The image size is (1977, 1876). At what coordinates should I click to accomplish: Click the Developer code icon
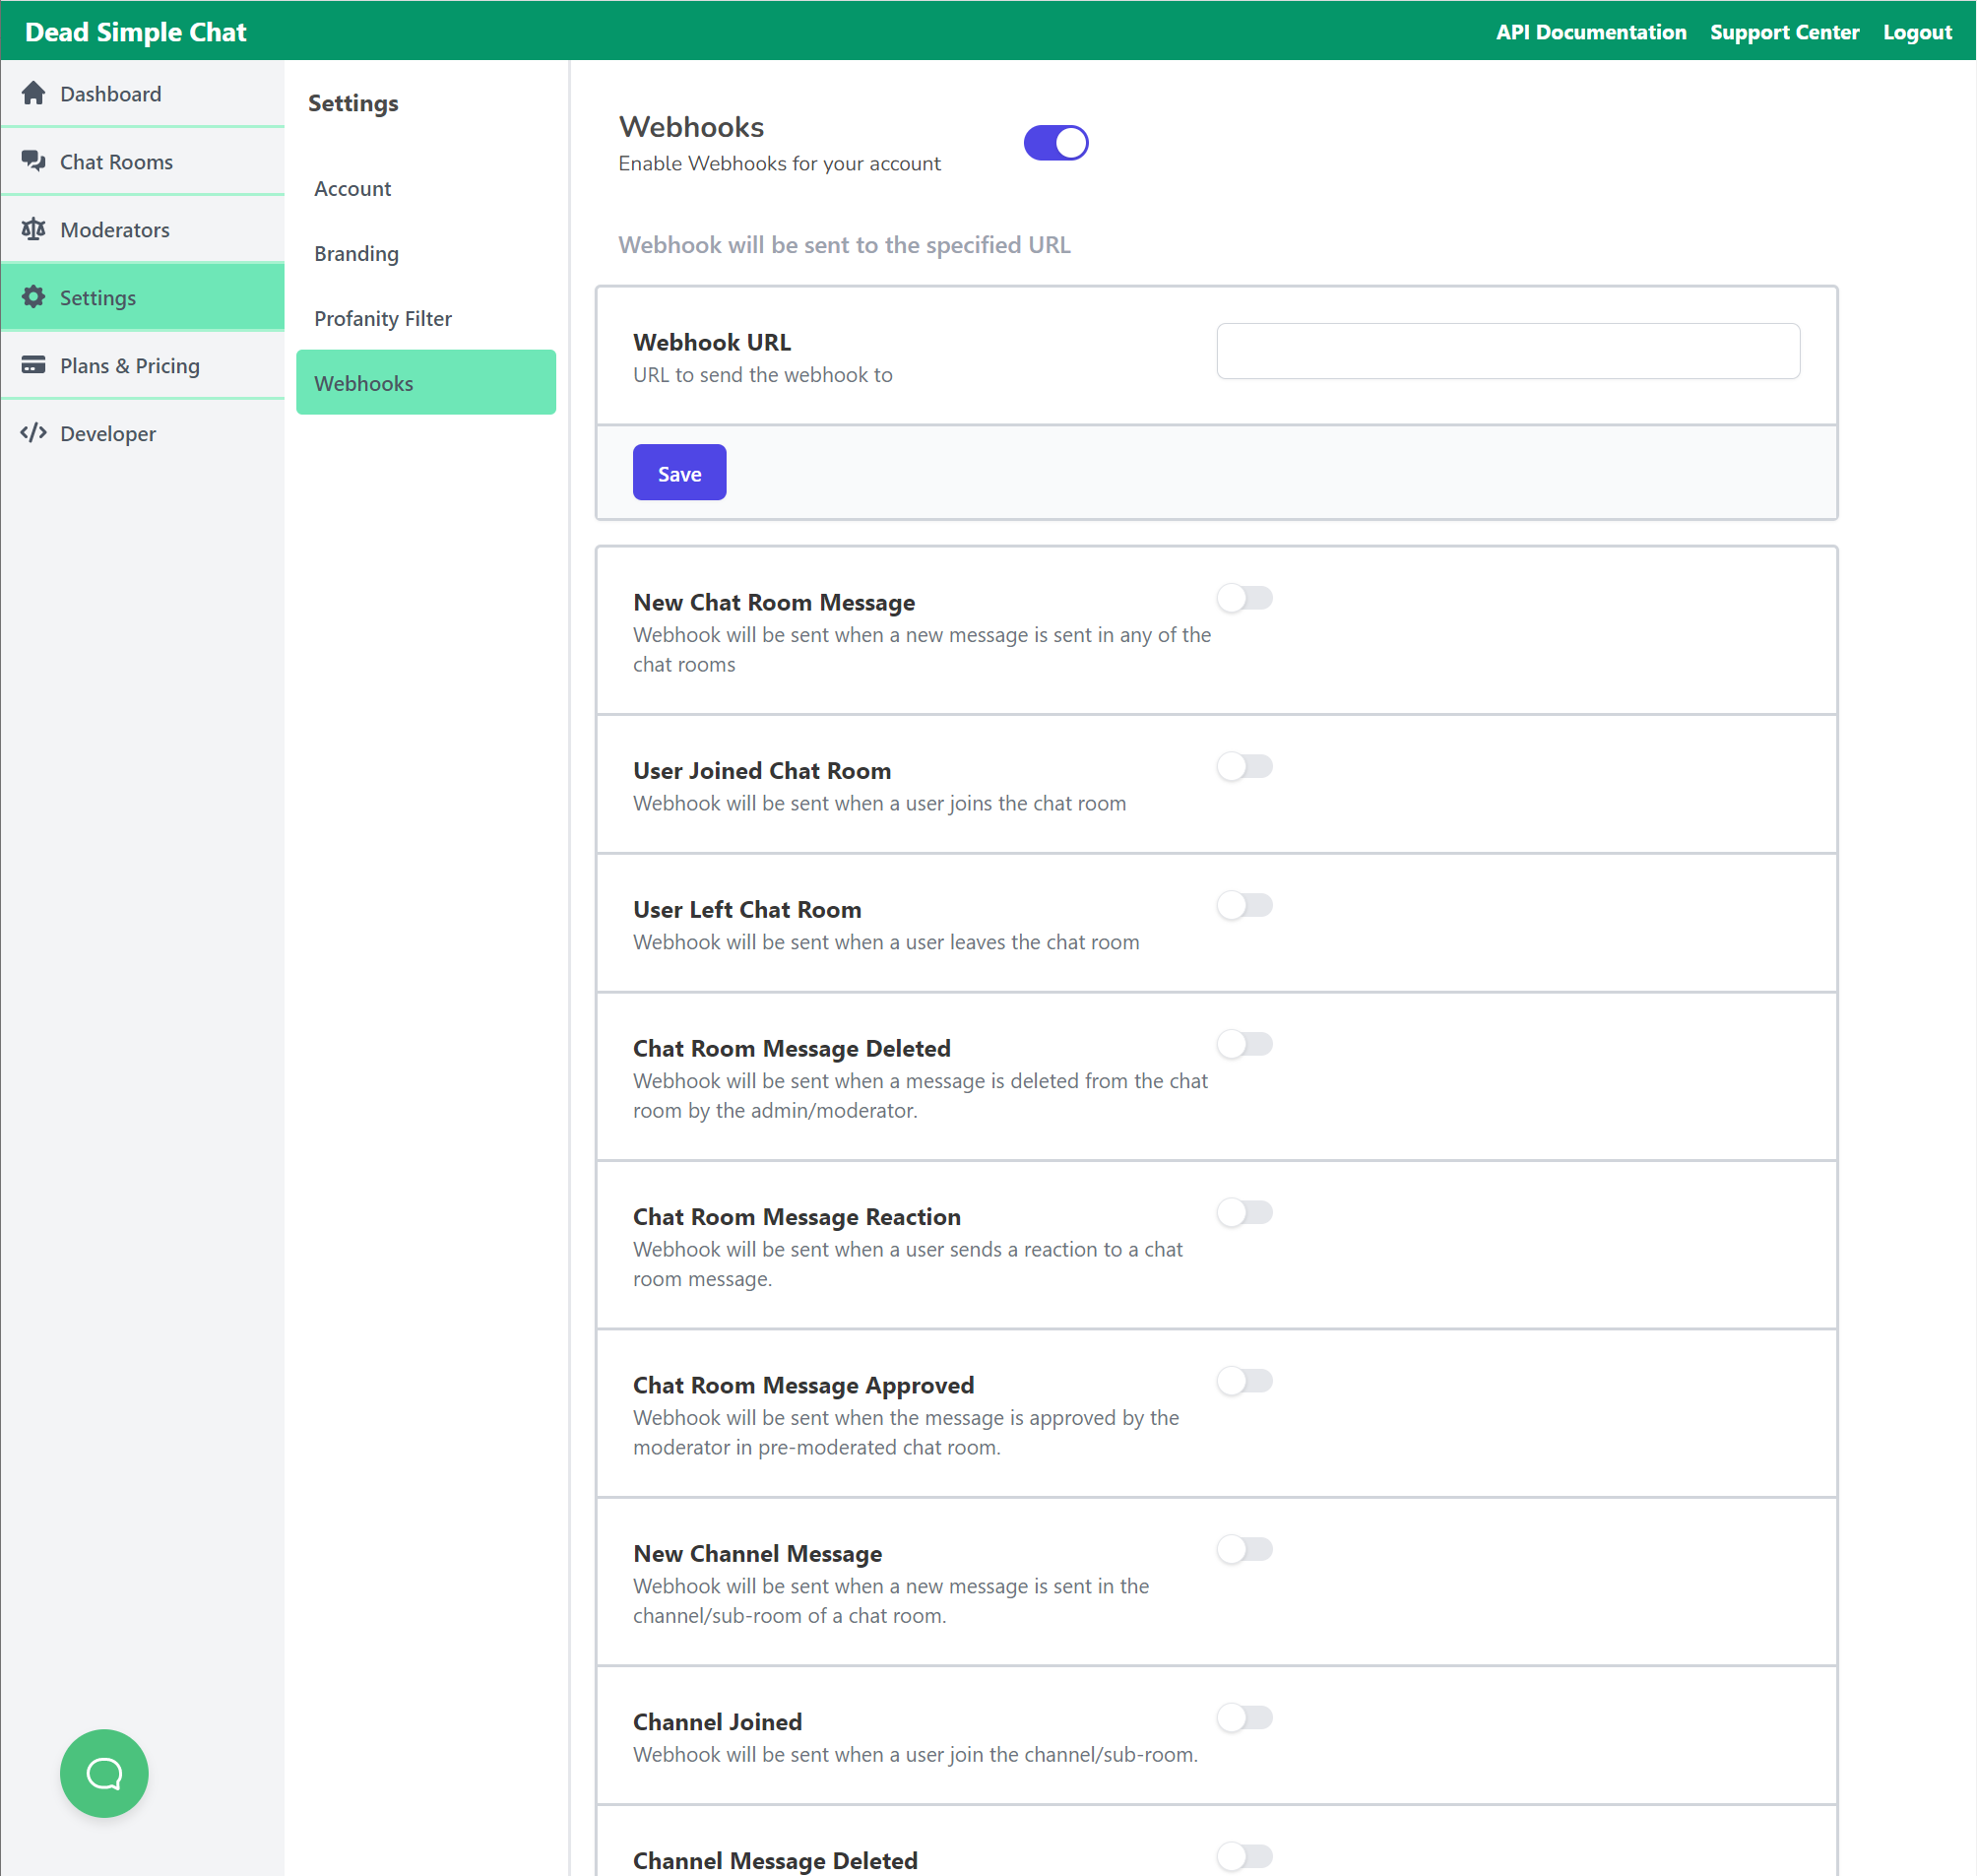pos(34,433)
